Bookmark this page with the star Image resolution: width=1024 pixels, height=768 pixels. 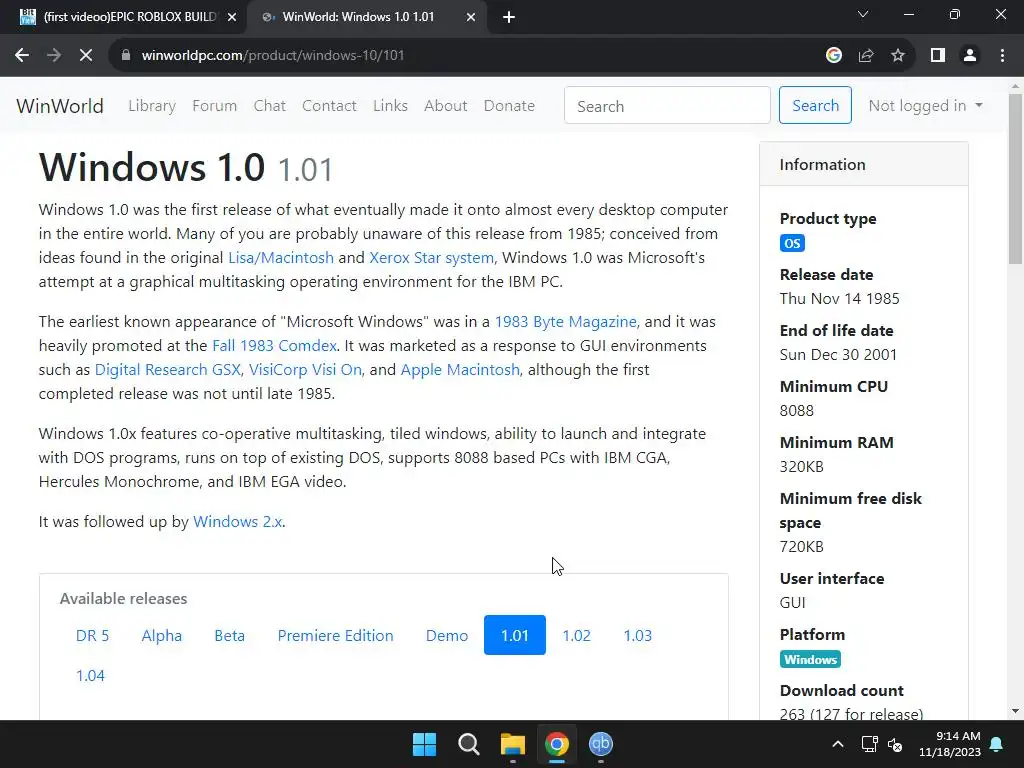point(898,56)
